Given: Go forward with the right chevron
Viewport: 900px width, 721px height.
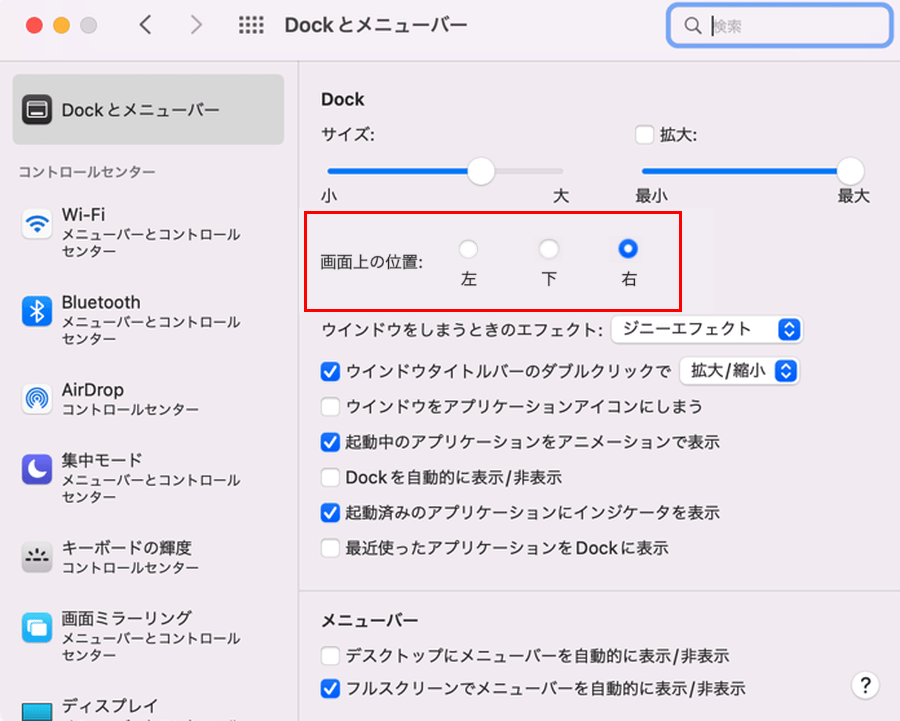Looking at the screenshot, I should 196,25.
